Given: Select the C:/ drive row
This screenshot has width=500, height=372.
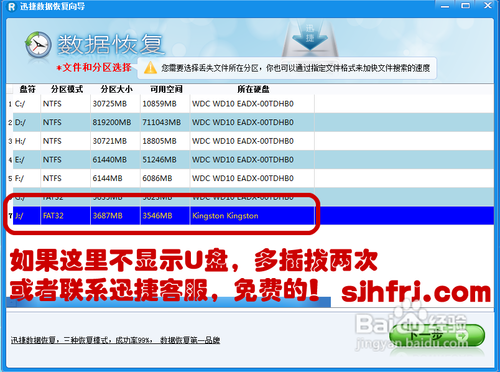Looking at the screenshot, I should coord(250,104).
